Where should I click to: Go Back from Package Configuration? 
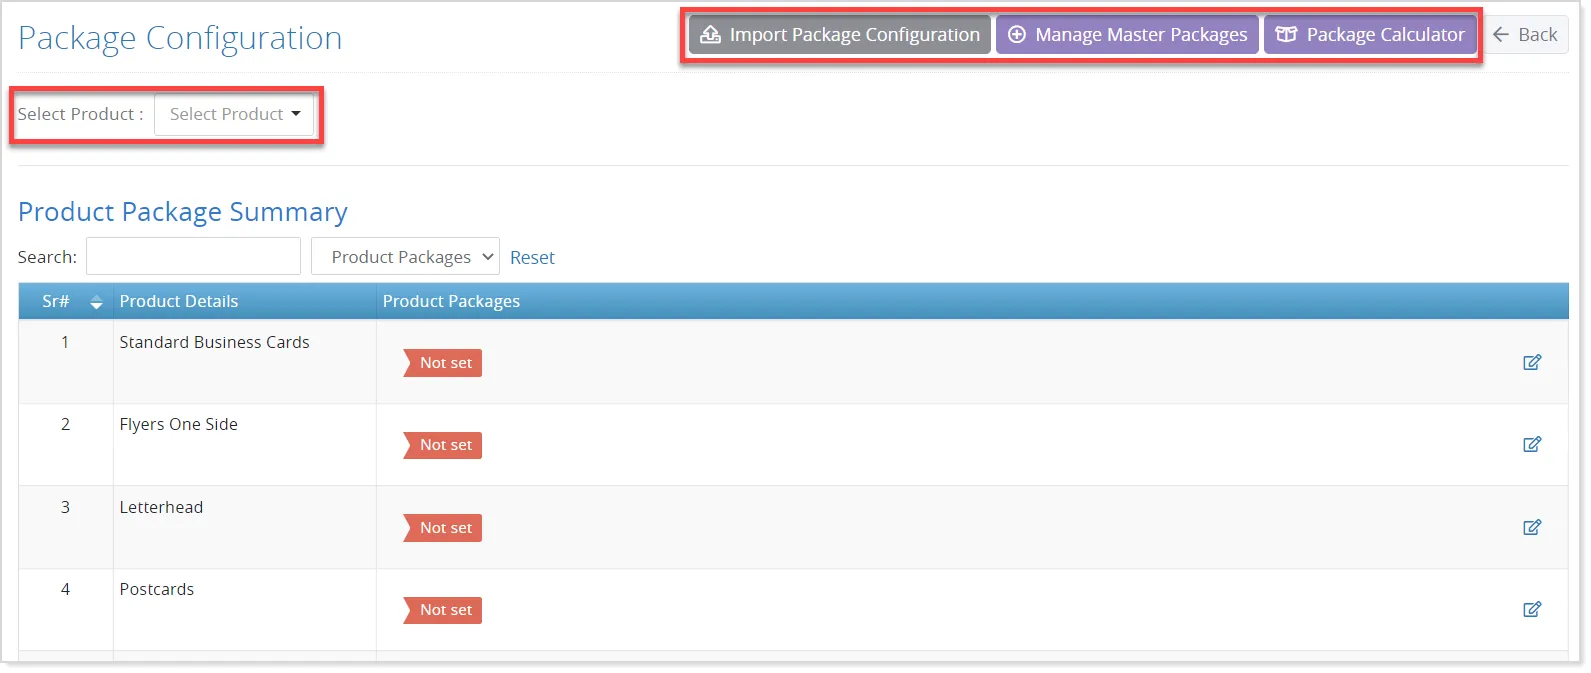pyautogui.click(x=1525, y=35)
